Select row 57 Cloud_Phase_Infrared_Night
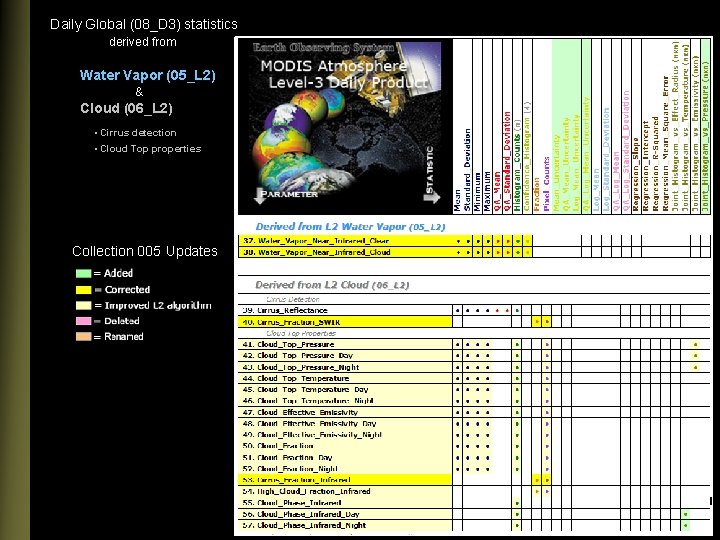 (474, 525)
